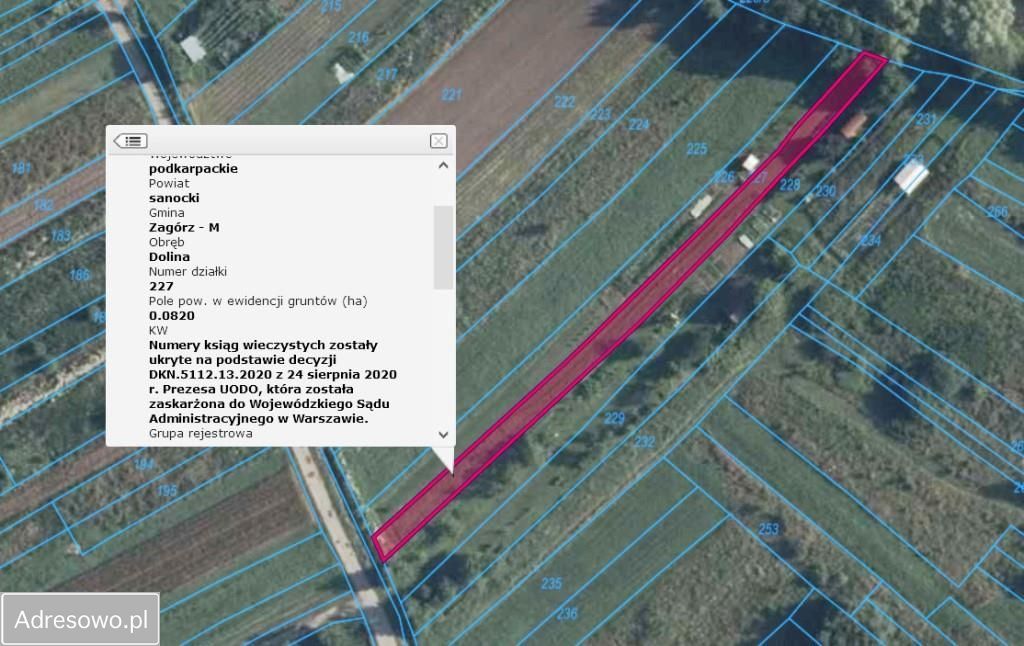This screenshot has width=1024, height=646.
Task: Click the 'Zagórz - M' gmina value
Action: 184,228
